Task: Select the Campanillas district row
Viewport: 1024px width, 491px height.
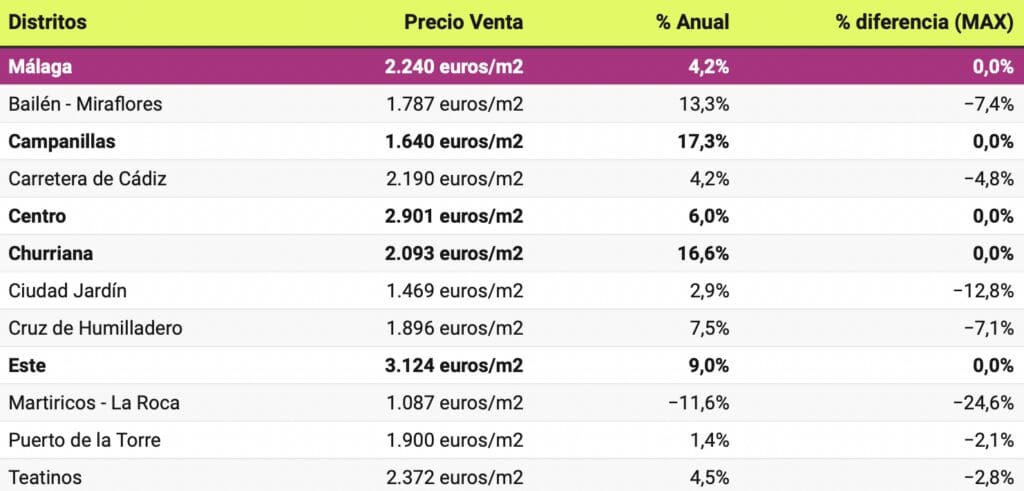Action: (61, 142)
